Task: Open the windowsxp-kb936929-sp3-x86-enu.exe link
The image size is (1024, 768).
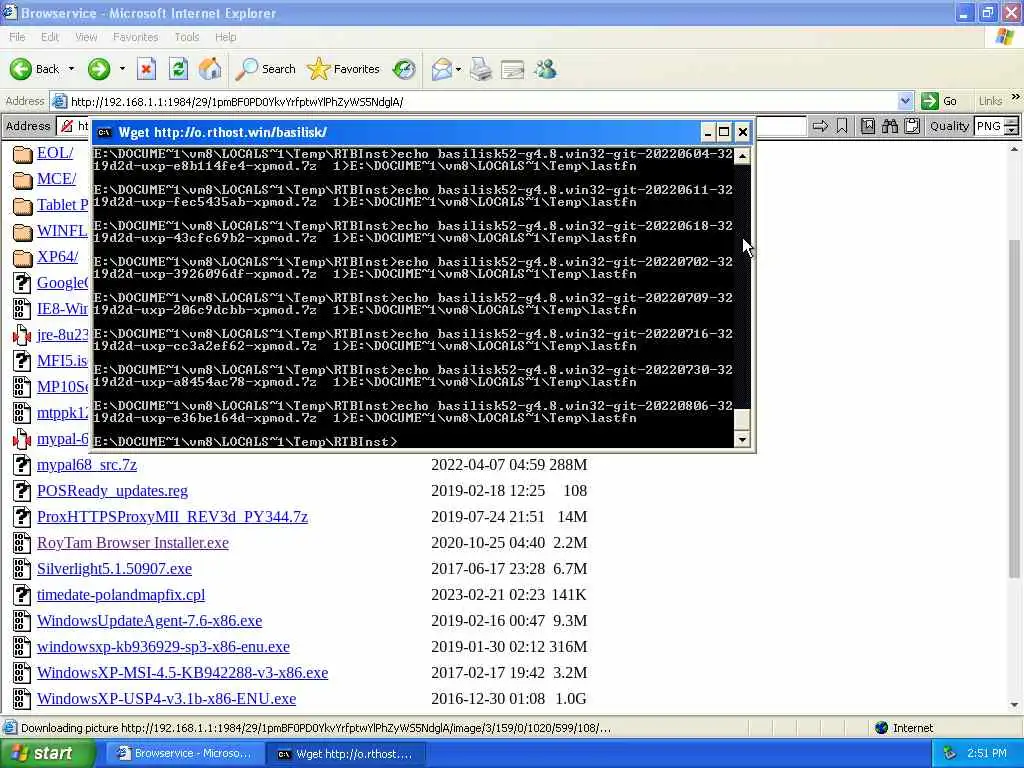Action: pos(163,647)
